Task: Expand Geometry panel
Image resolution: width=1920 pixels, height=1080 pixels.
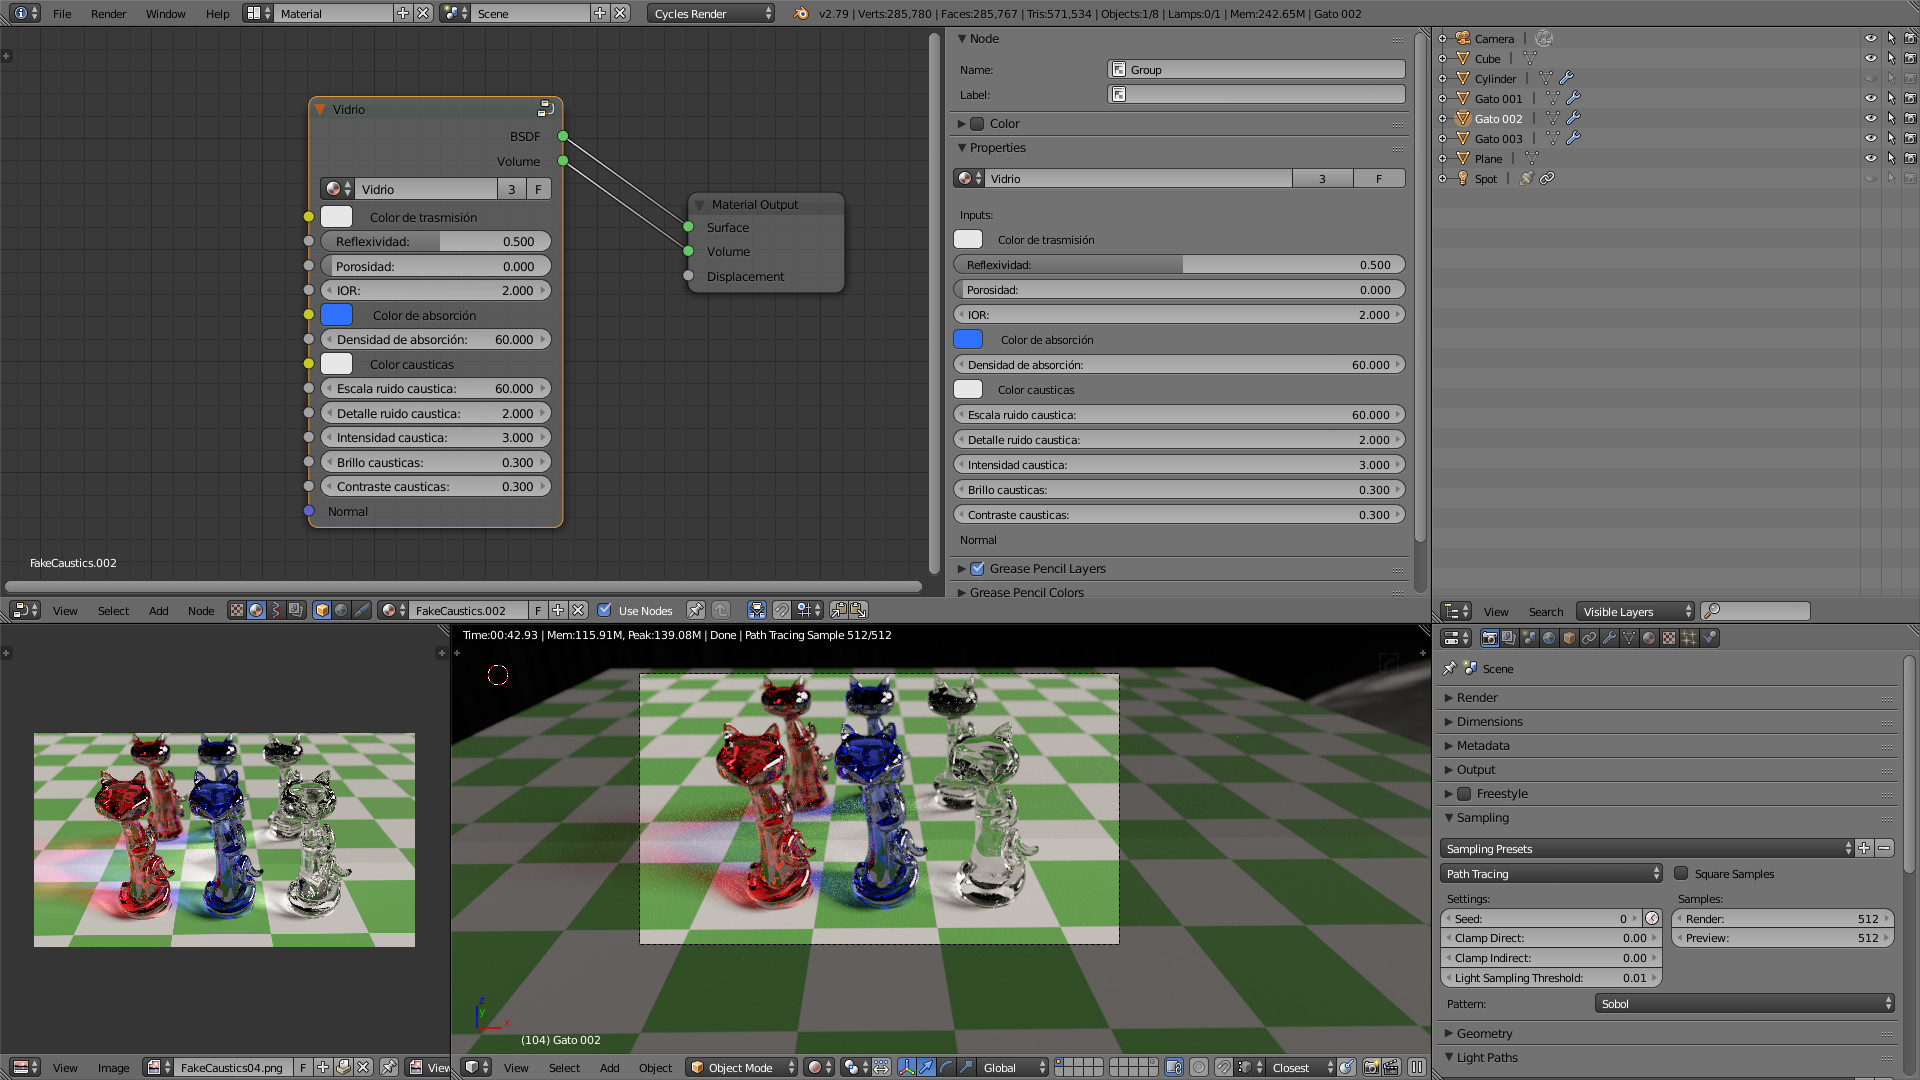Action: (x=1484, y=1033)
